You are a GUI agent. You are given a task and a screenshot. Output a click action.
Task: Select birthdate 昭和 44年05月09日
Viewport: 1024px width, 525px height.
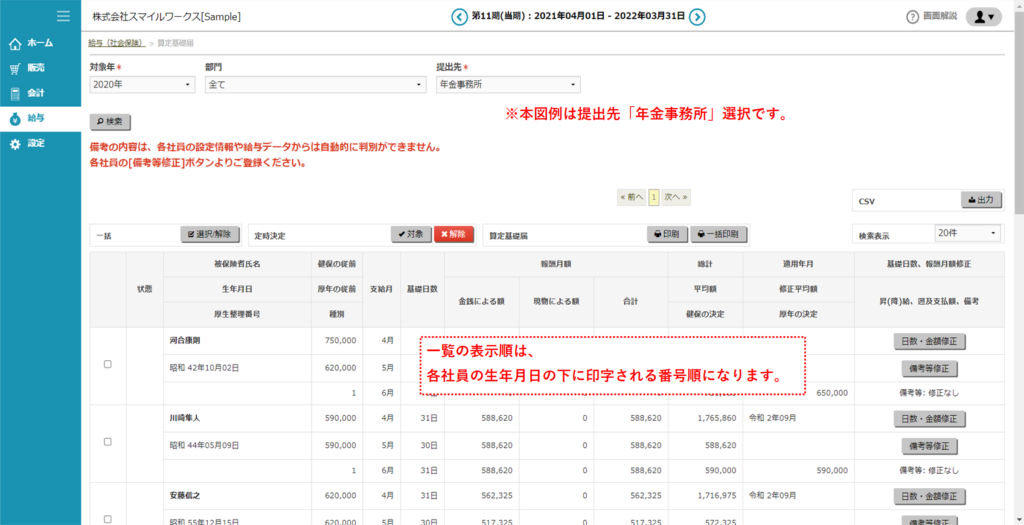click(204, 445)
